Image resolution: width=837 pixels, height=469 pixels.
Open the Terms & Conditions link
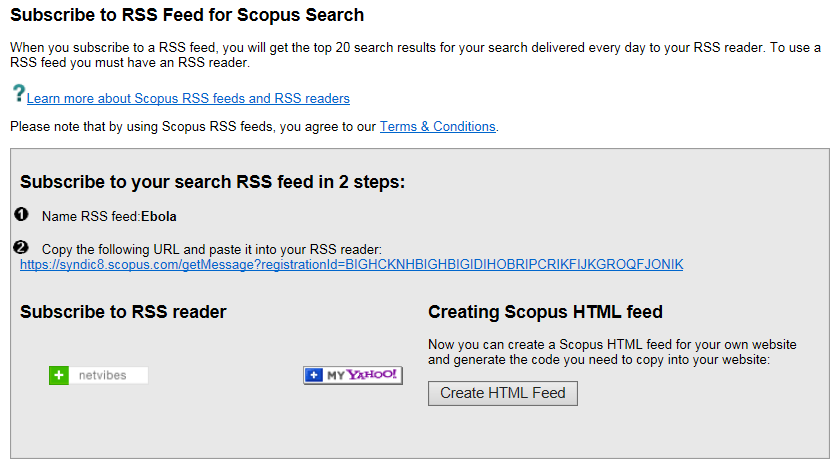pyautogui.click(x=437, y=127)
